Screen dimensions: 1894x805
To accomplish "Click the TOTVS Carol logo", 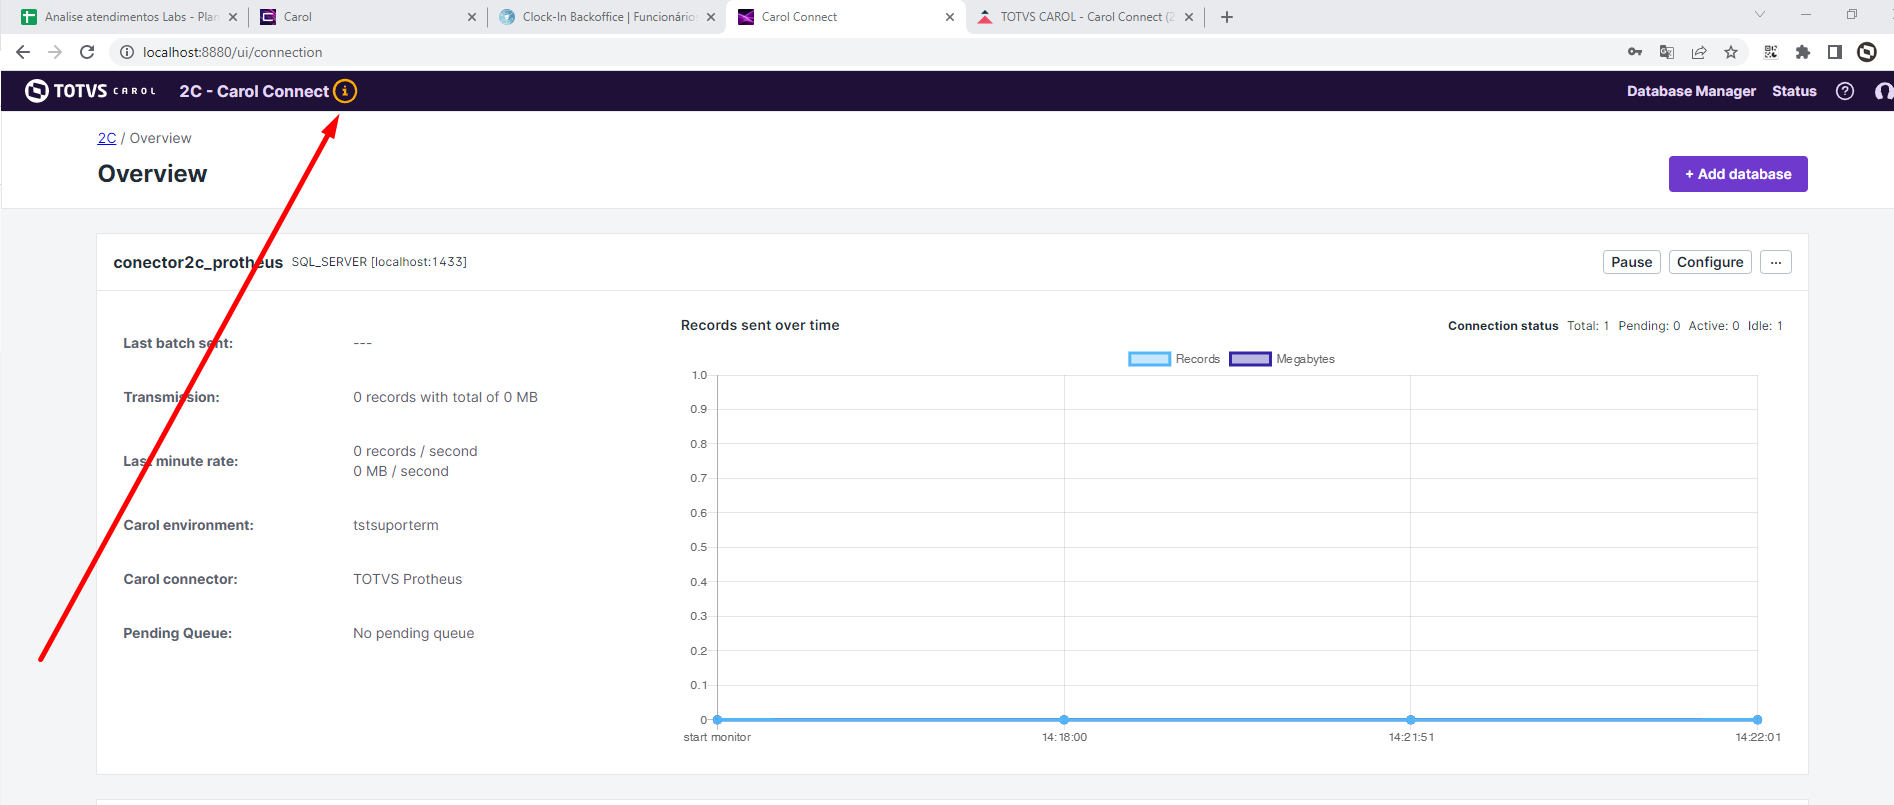I will 90,91.
